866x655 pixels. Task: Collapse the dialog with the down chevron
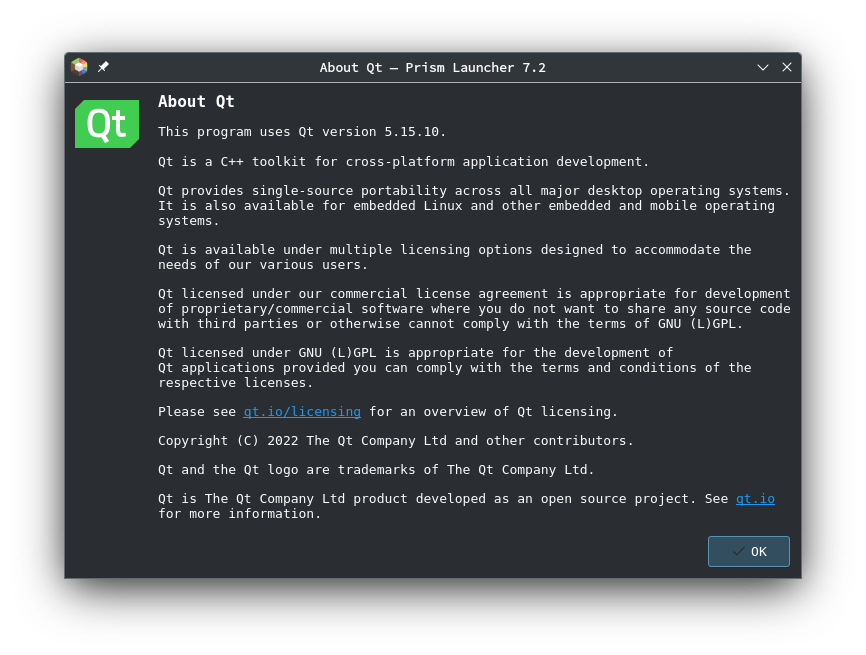tap(762, 67)
